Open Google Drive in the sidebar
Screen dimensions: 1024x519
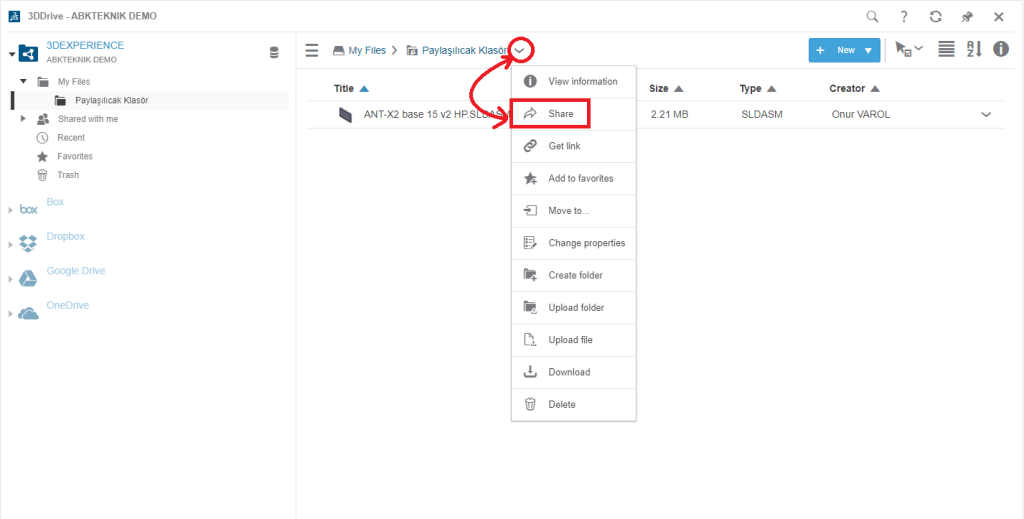tap(75, 271)
